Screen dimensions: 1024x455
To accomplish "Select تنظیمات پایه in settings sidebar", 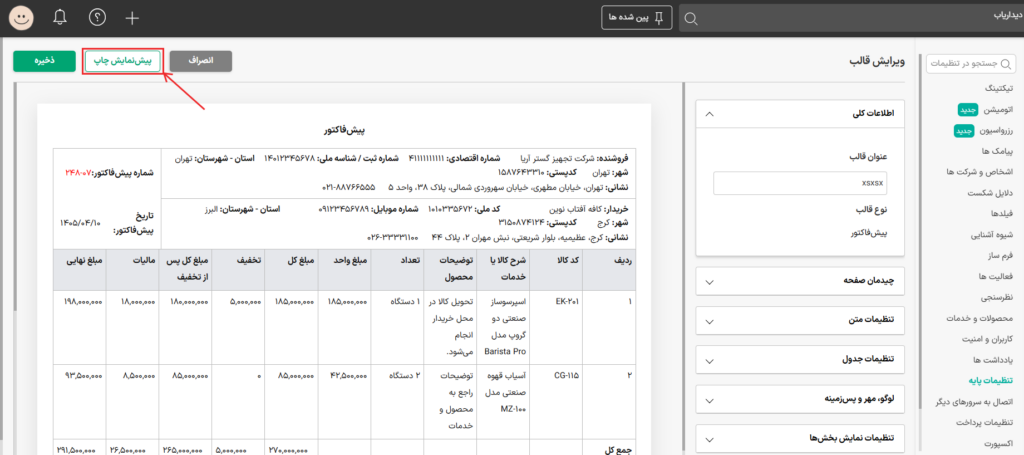I will tap(992, 381).
